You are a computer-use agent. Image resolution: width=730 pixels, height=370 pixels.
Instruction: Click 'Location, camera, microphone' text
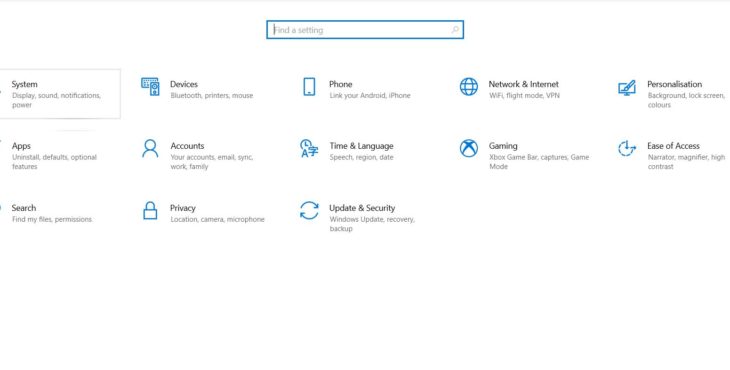click(217, 219)
